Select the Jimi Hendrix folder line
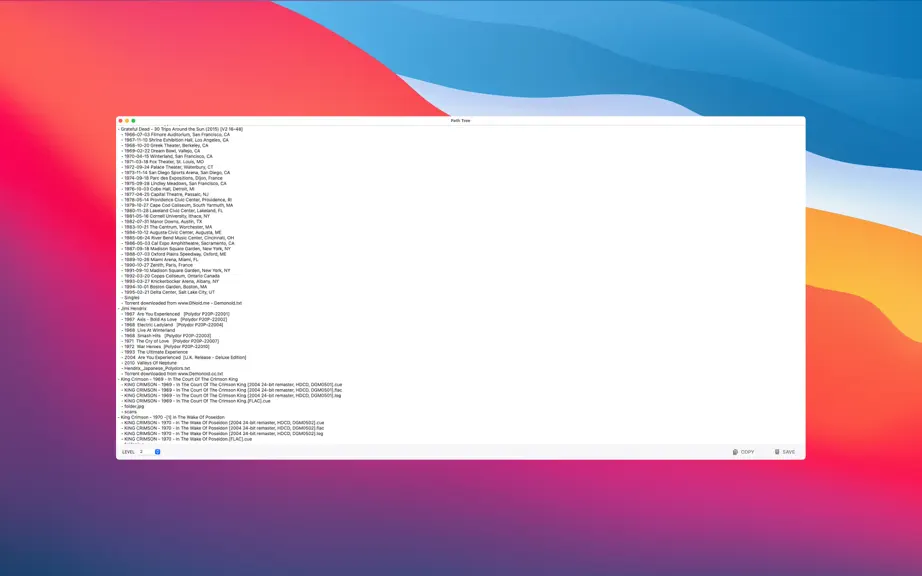 point(134,309)
